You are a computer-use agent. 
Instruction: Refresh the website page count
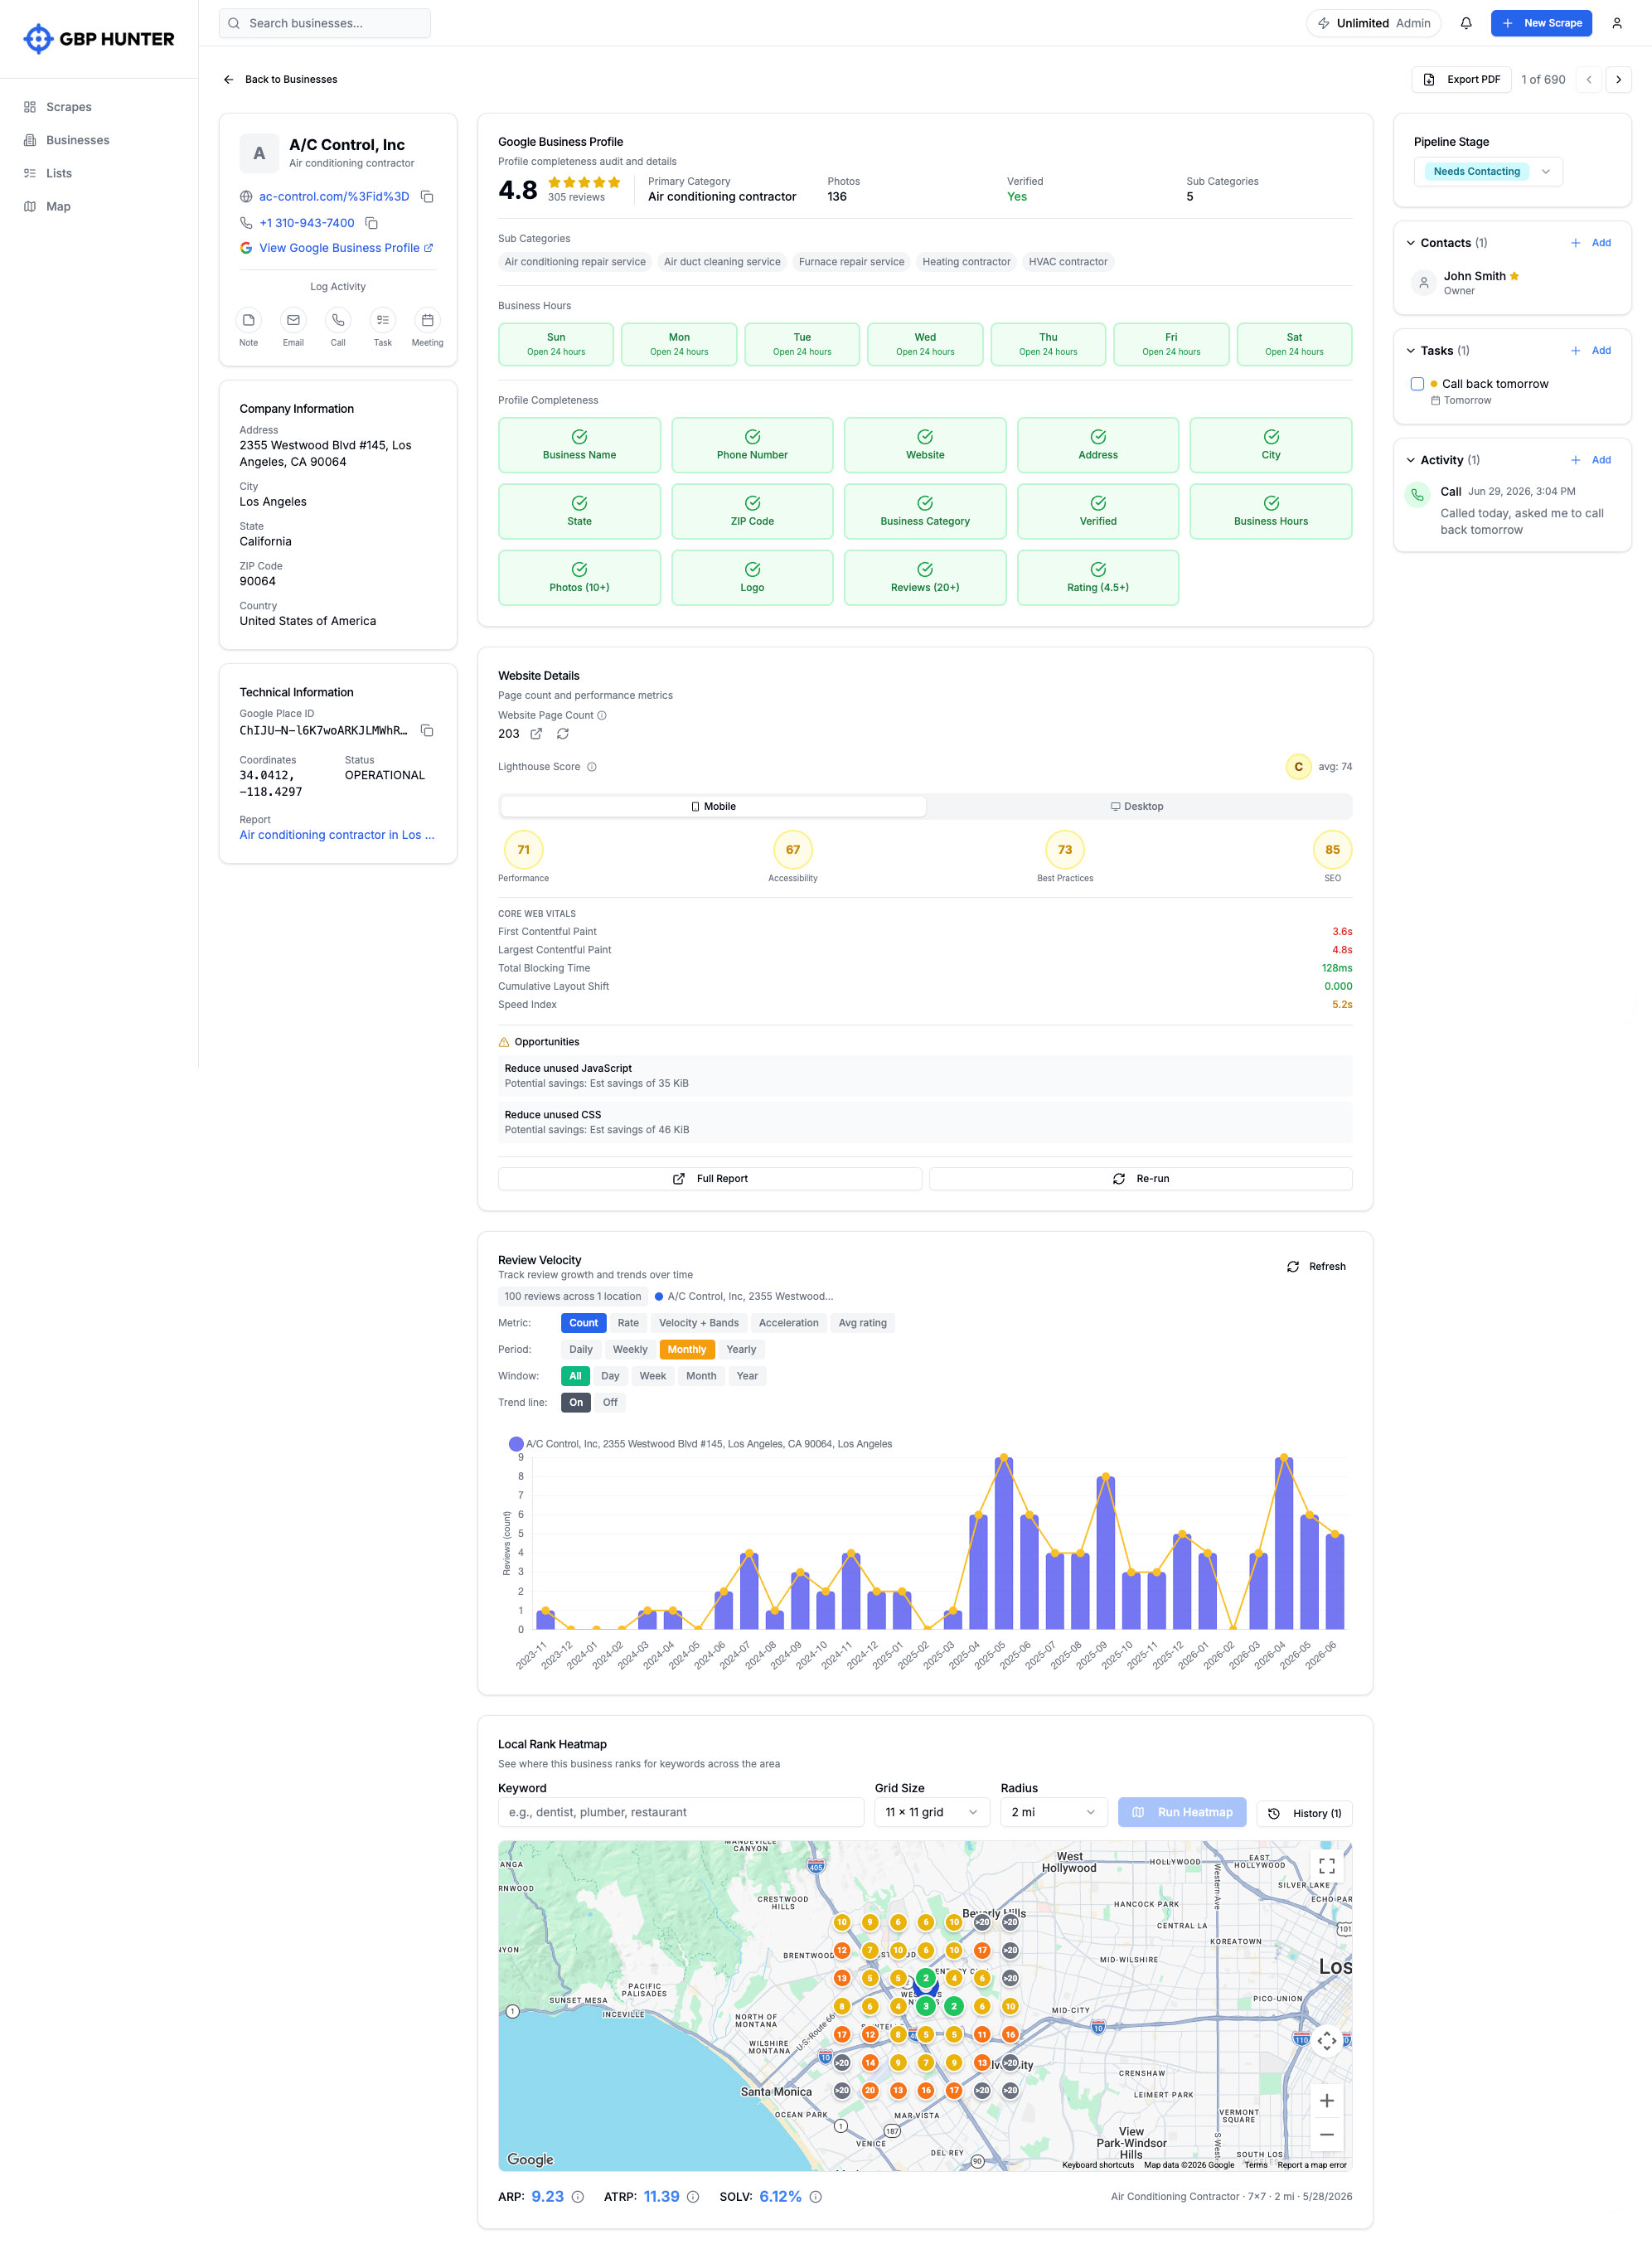[563, 734]
